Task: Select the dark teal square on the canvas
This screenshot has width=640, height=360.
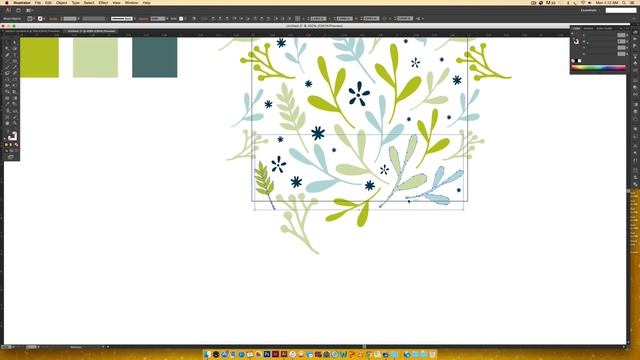Action: pyautogui.click(x=155, y=58)
